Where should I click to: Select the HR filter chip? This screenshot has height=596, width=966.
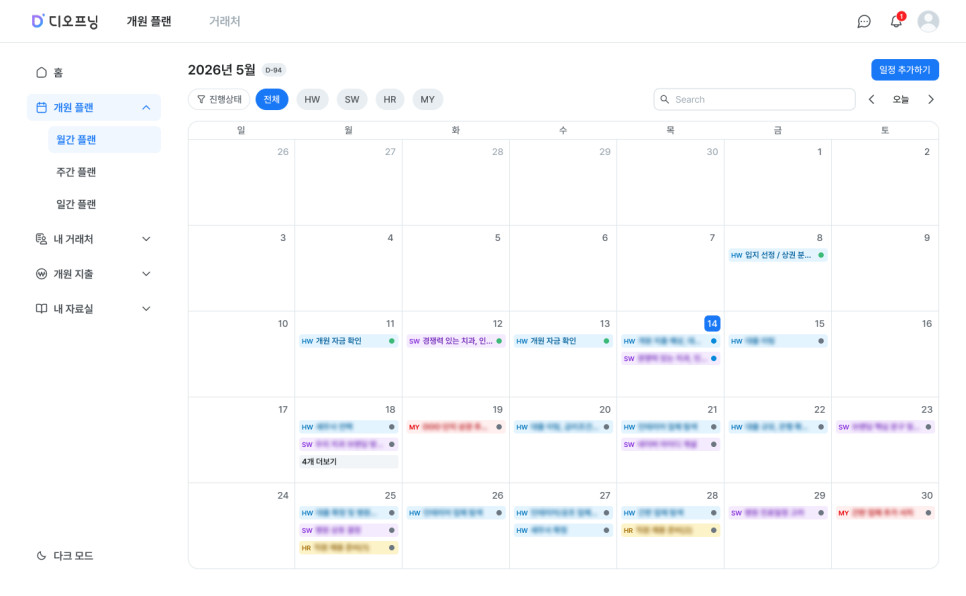coord(390,99)
